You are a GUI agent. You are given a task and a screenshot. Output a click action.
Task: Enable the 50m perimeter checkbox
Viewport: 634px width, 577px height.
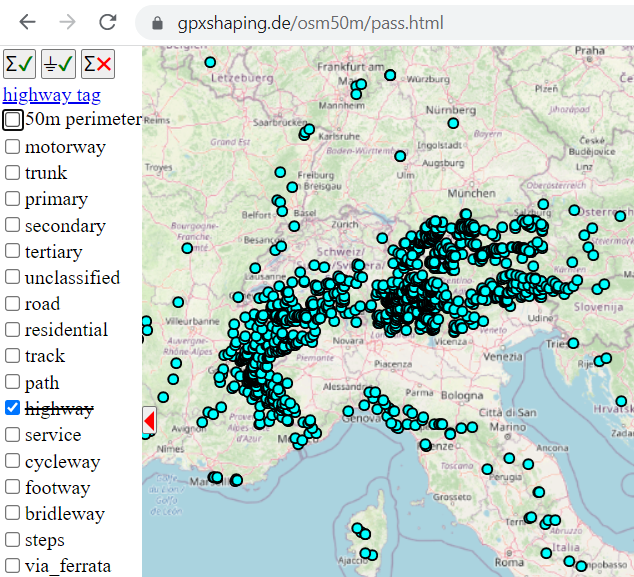(13, 120)
